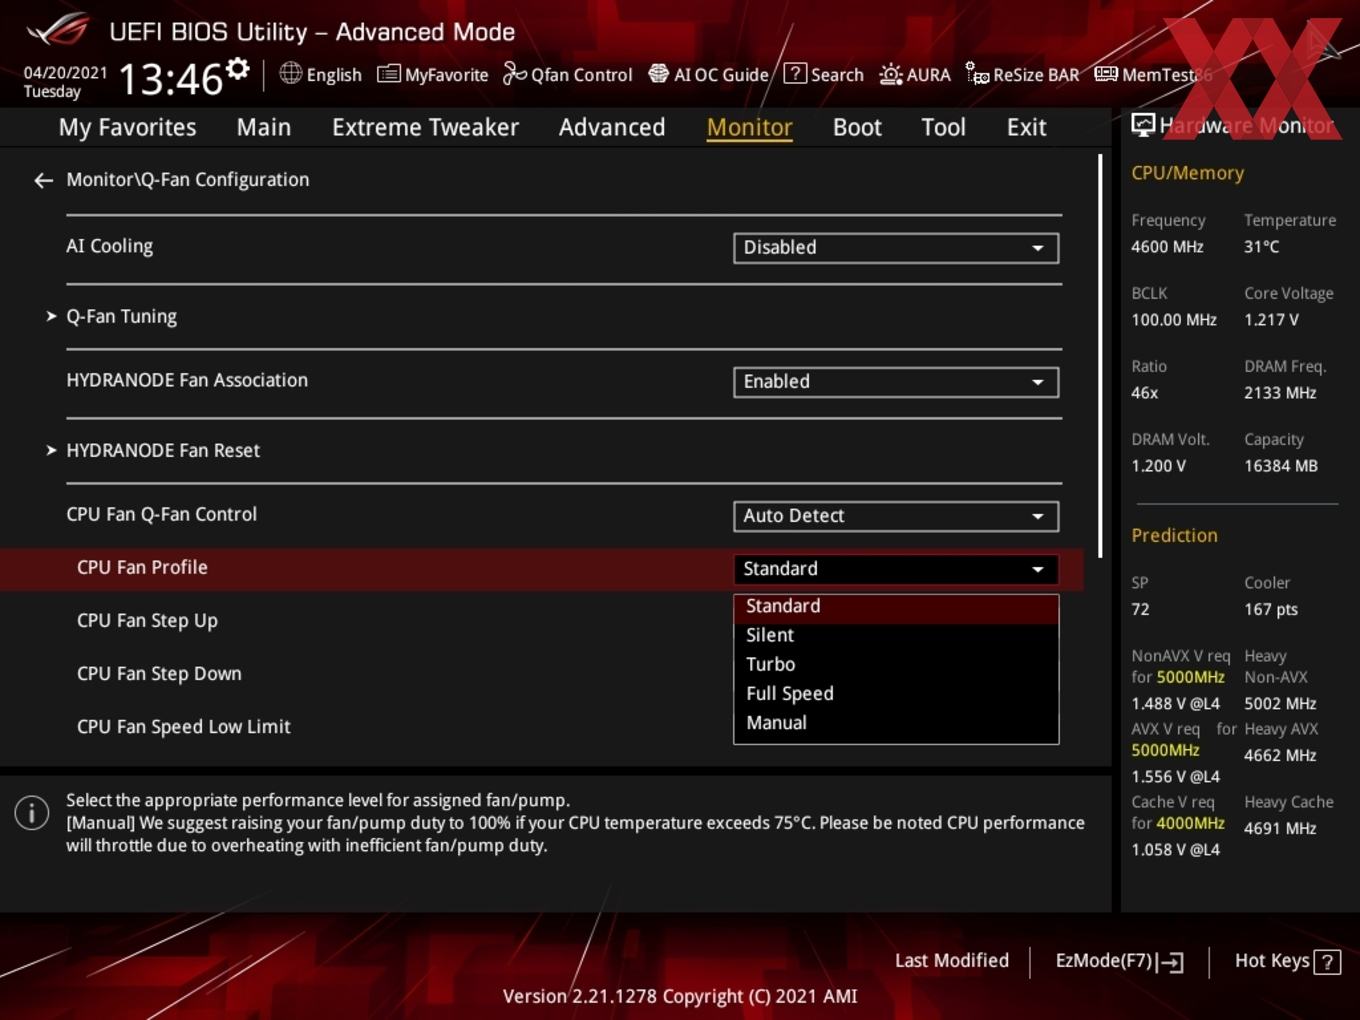Click the 2133 MHz DRAM Freq. value
1360x1020 pixels.
pyautogui.click(x=1280, y=393)
